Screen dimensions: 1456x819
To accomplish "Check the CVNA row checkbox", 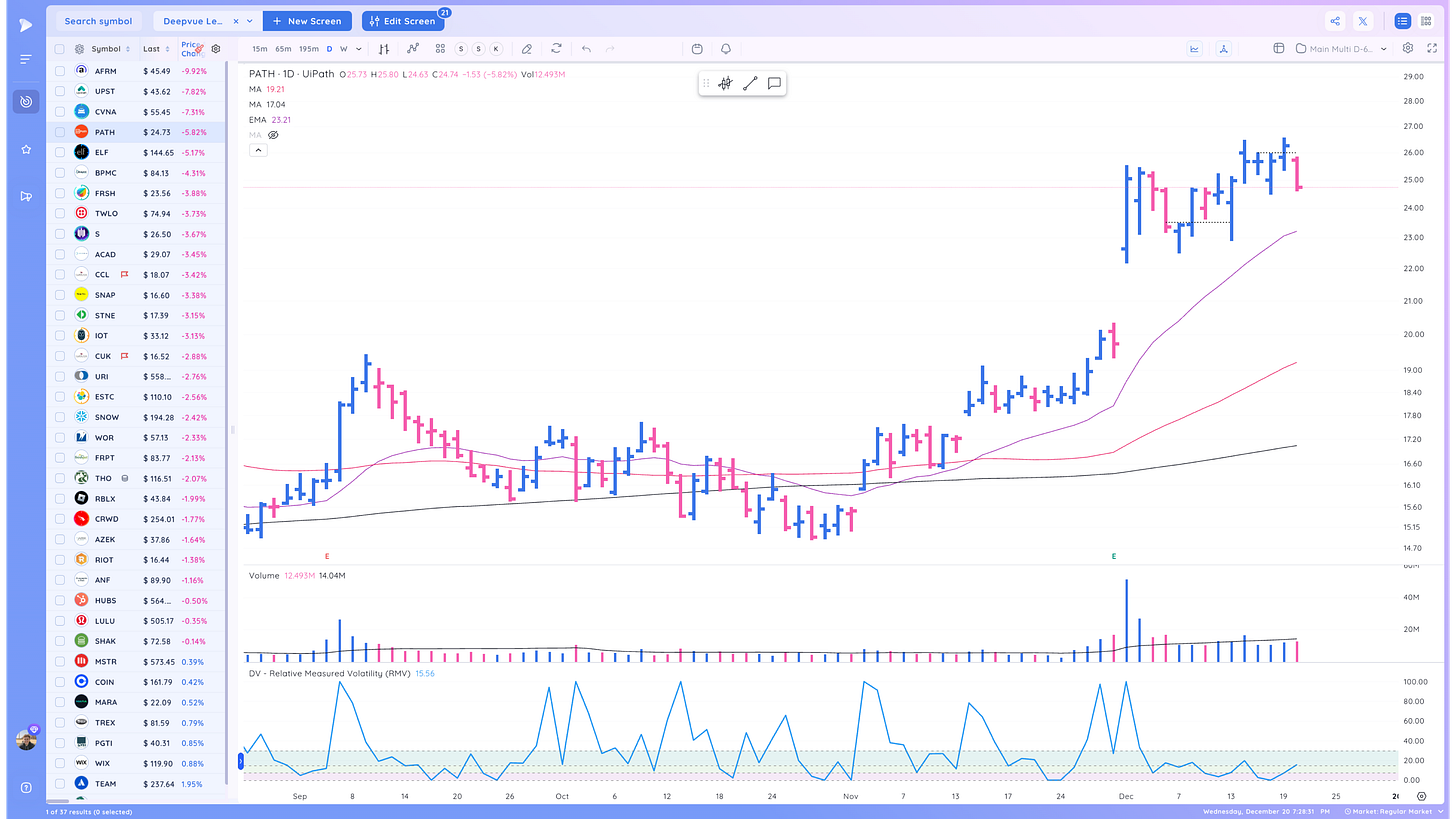I will coord(60,112).
